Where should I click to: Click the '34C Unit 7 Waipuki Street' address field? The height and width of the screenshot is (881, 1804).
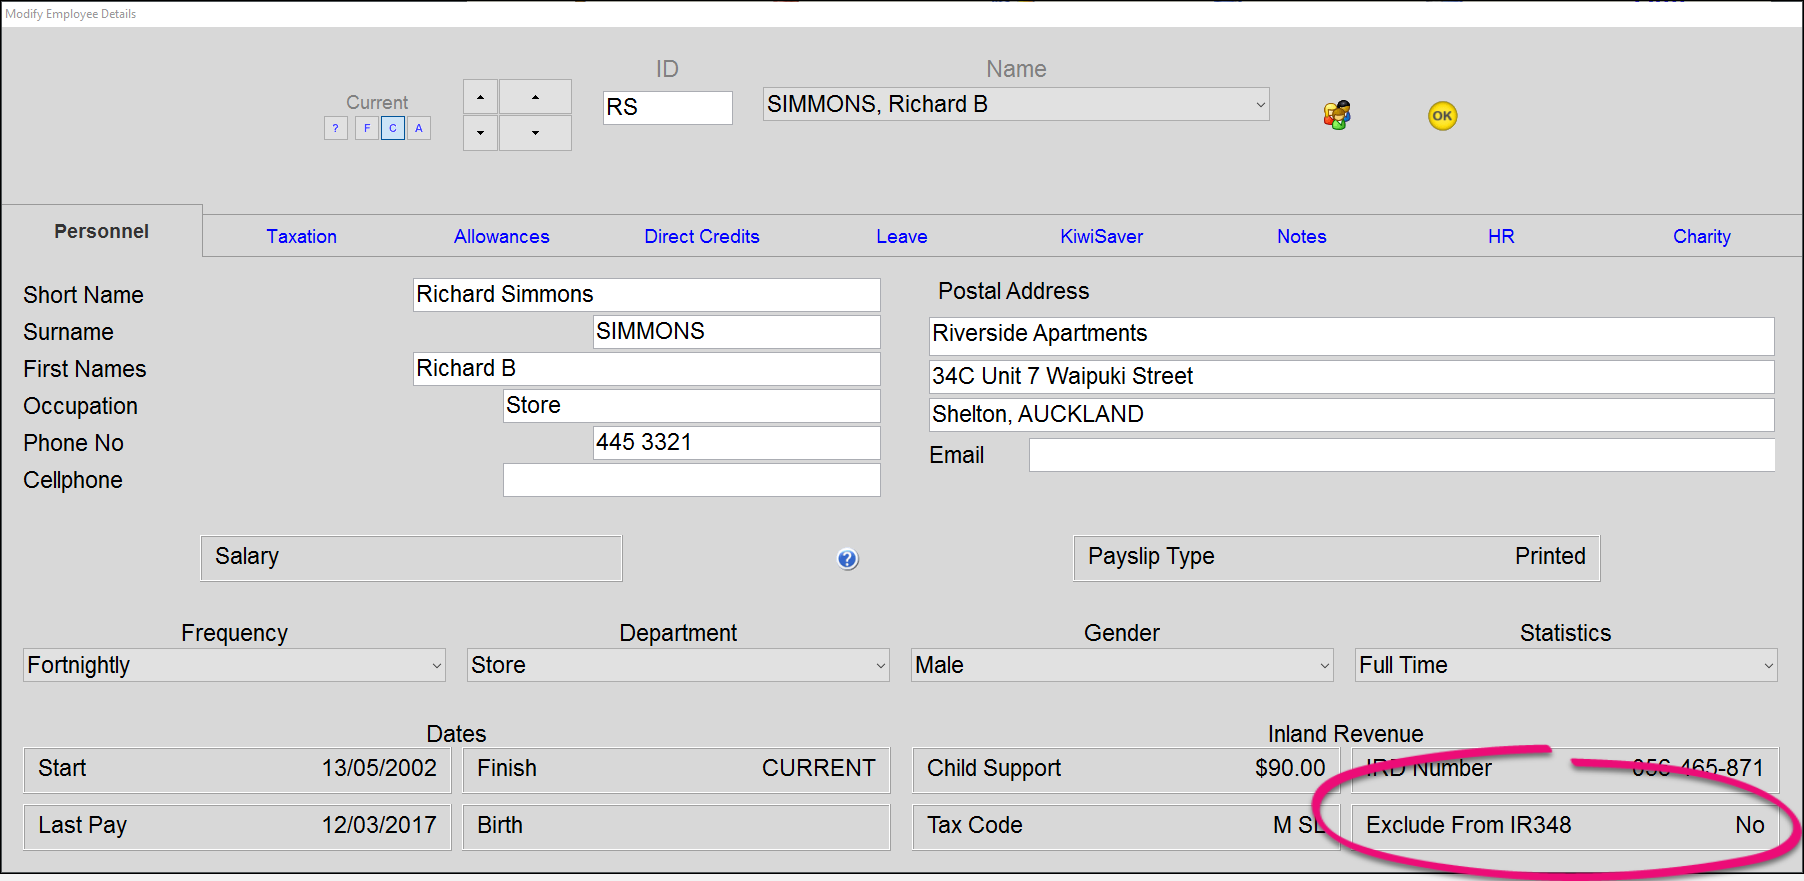click(1352, 377)
